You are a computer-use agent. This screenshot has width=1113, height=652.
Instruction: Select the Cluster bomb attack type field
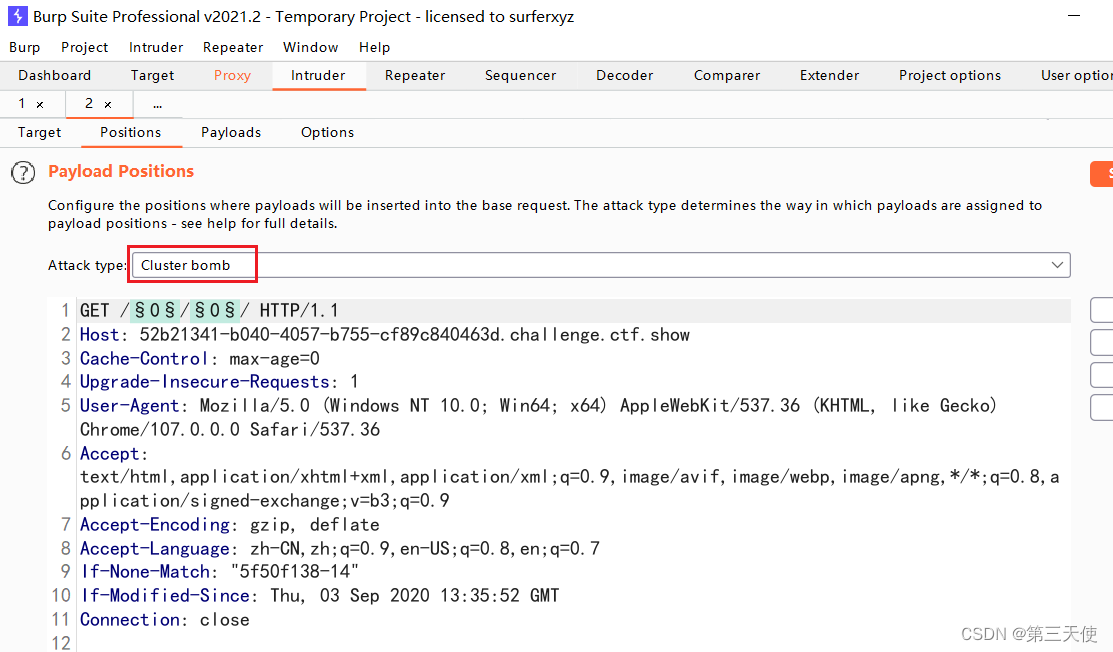601,265
